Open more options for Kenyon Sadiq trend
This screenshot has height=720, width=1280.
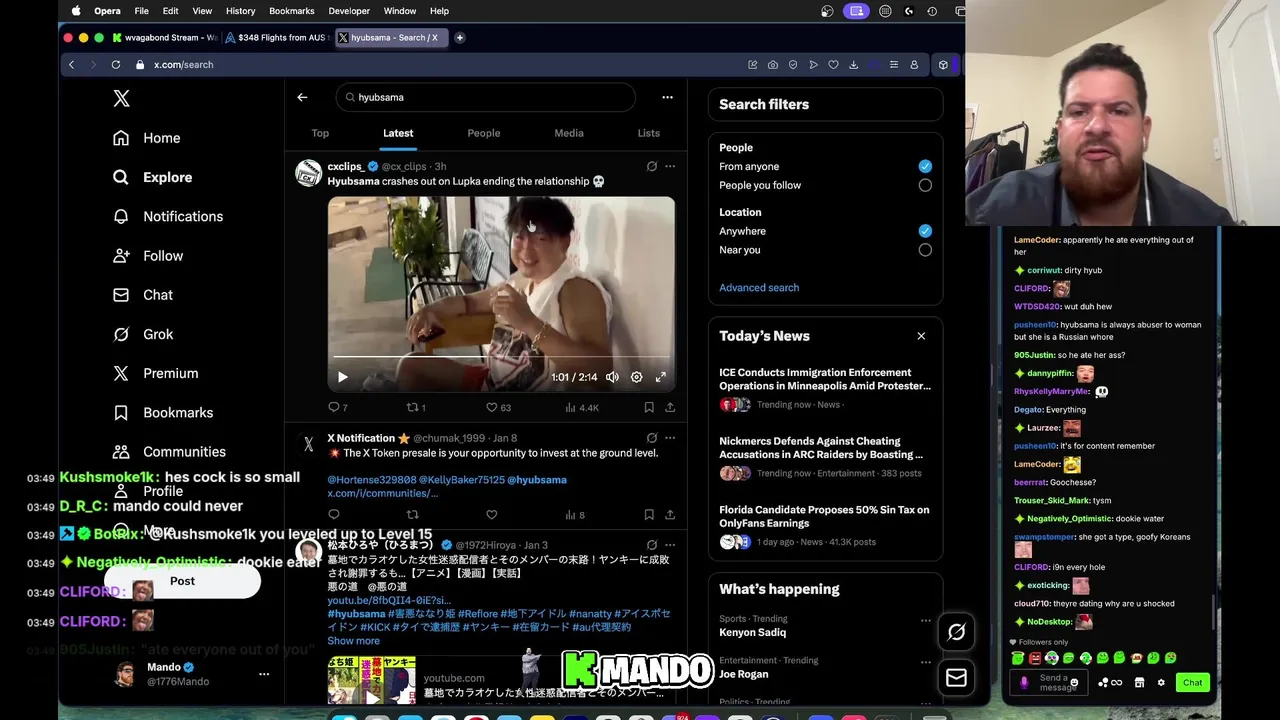925,621
